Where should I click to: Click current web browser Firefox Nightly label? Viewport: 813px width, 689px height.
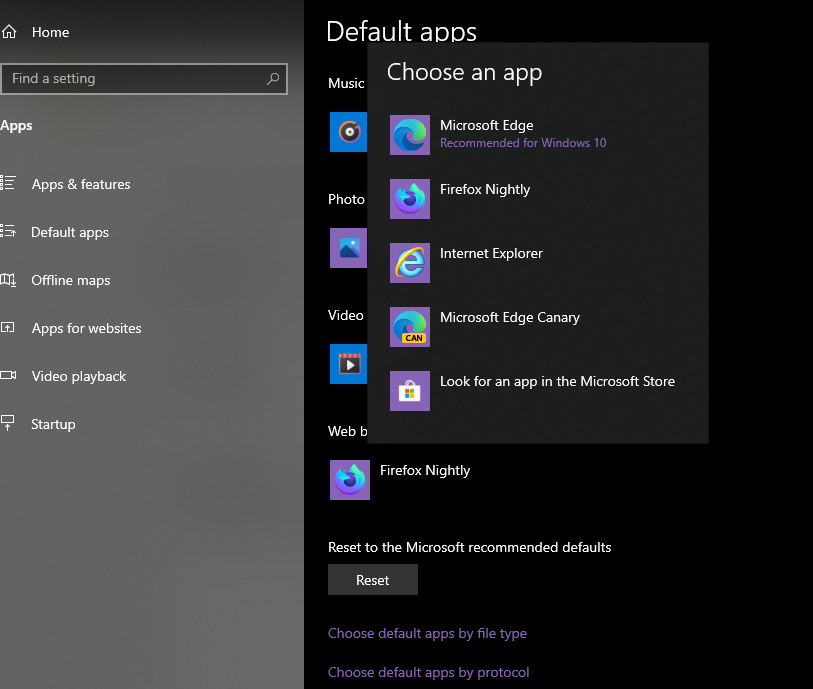click(425, 470)
